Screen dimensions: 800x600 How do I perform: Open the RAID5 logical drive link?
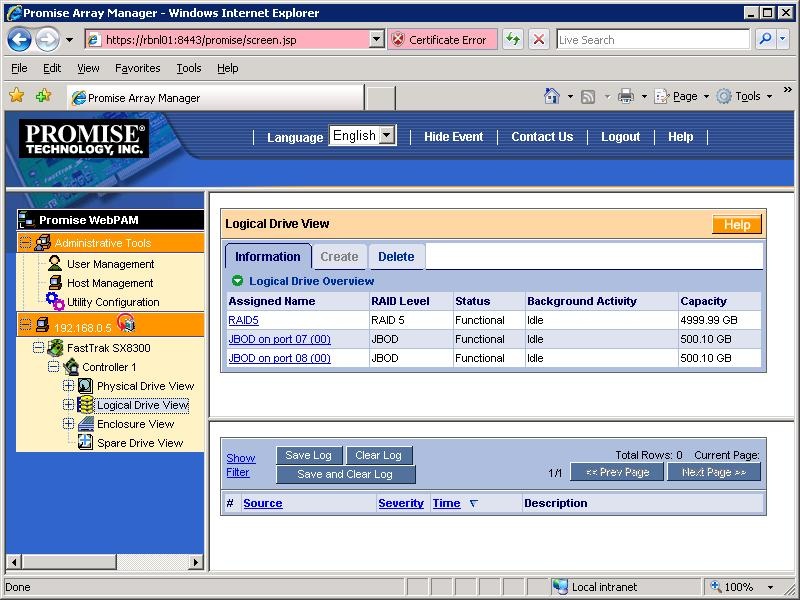pyautogui.click(x=243, y=321)
